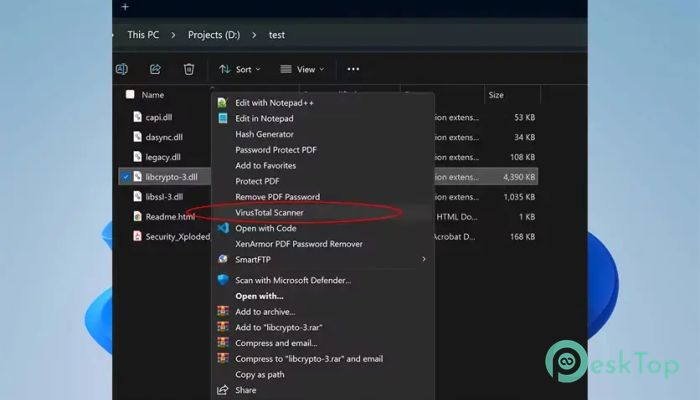Image resolution: width=700 pixels, height=400 pixels.
Task: Select Password Protect PDF
Action: (x=276, y=150)
